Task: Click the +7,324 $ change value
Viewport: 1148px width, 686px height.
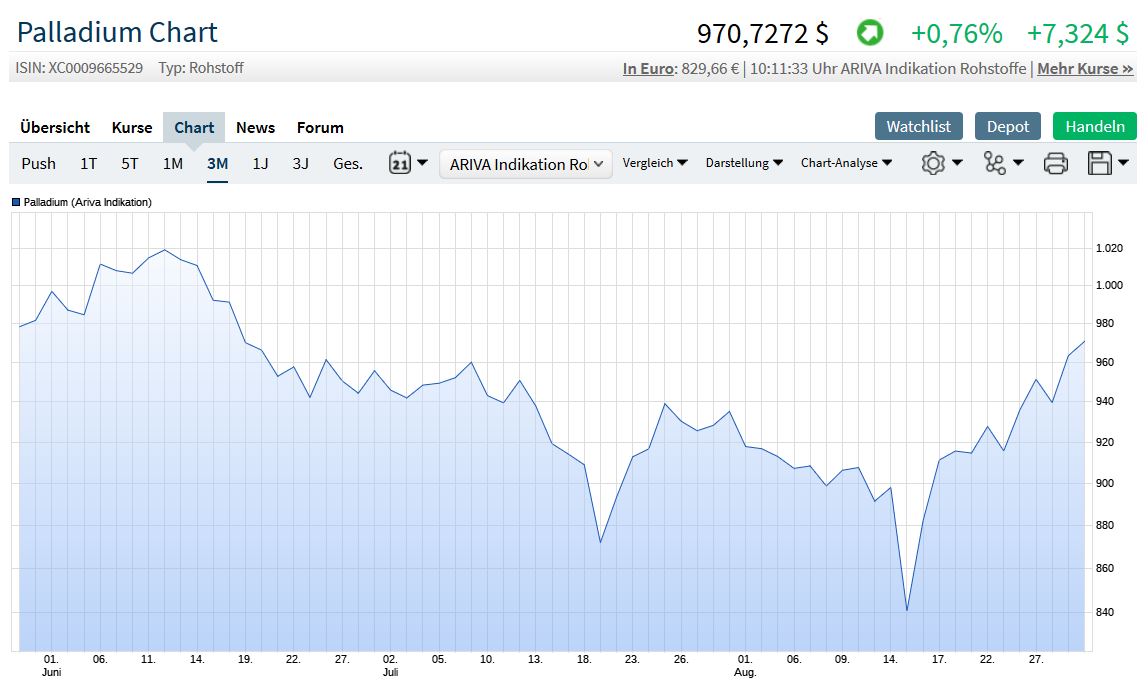Action: tap(1078, 33)
